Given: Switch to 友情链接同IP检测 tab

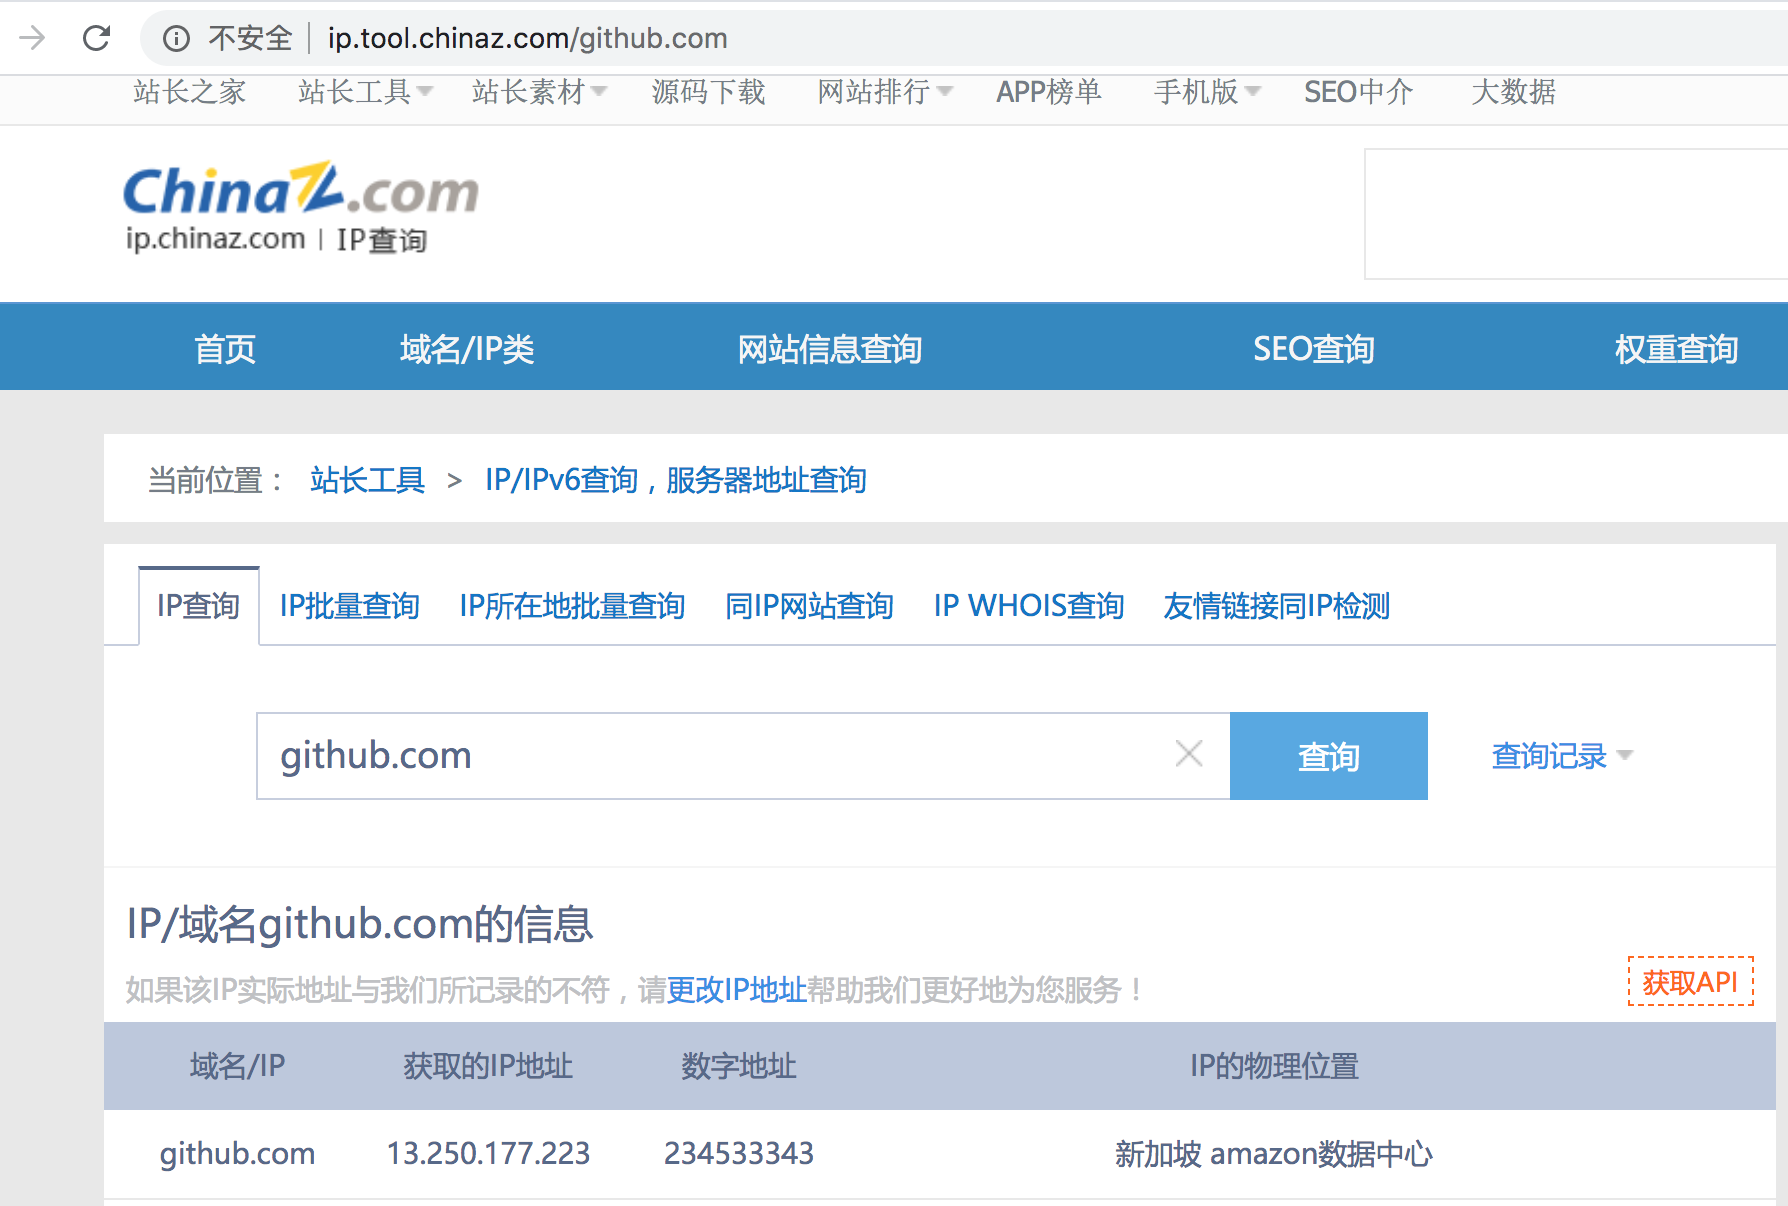Looking at the screenshot, I should [x=1277, y=606].
